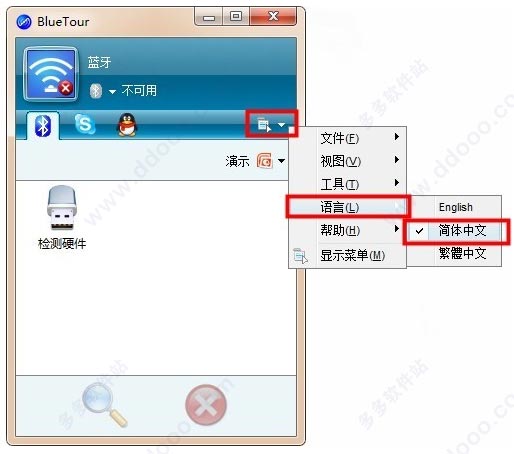Click the red cancel cross icon
Viewport: 514px width, 454px height.
[x=206, y=405]
